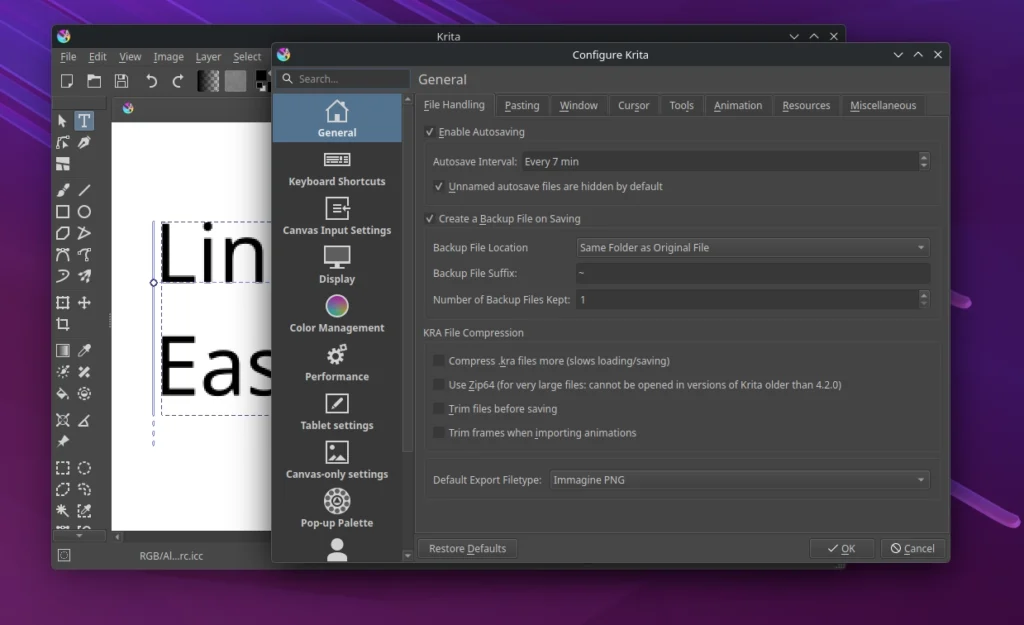Increase Autosave Interval with the stepper arrow
Screen dimensions: 1024x625
pyautogui.click(x=923, y=156)
